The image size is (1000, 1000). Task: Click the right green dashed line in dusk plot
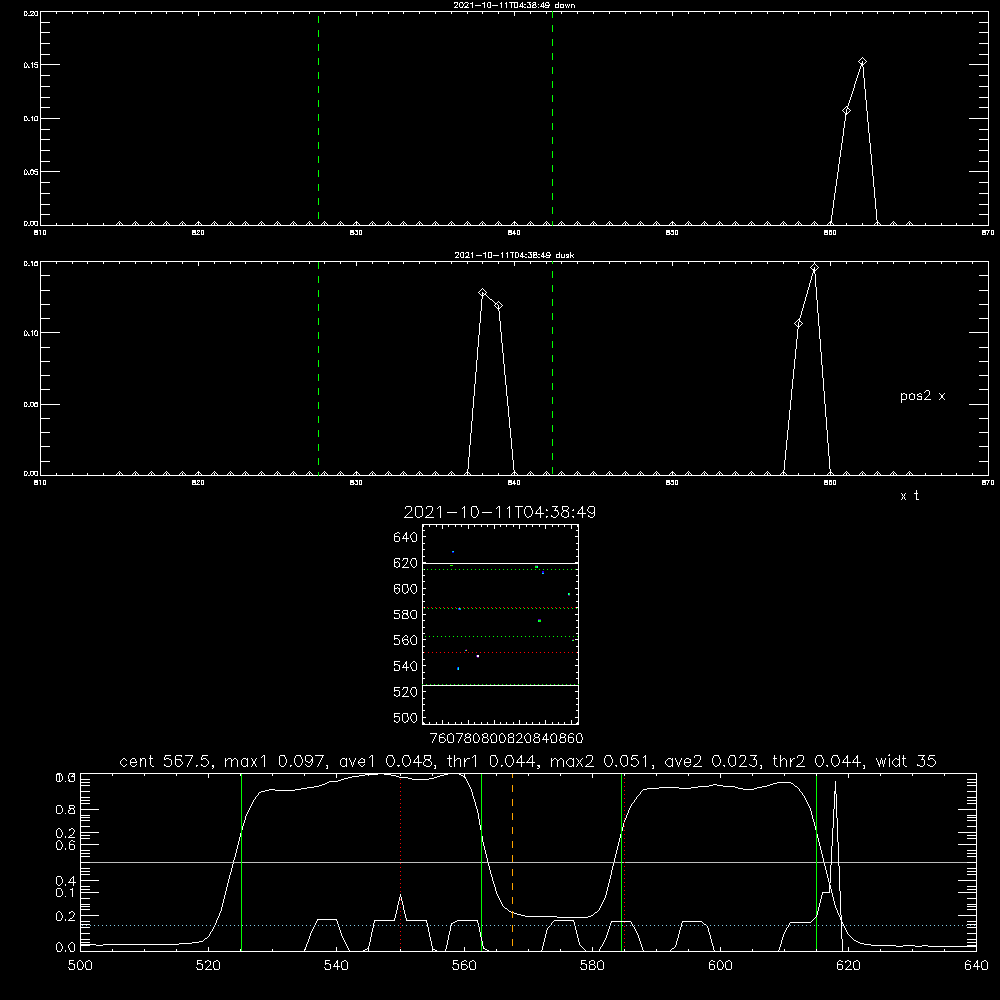[552, 368]
